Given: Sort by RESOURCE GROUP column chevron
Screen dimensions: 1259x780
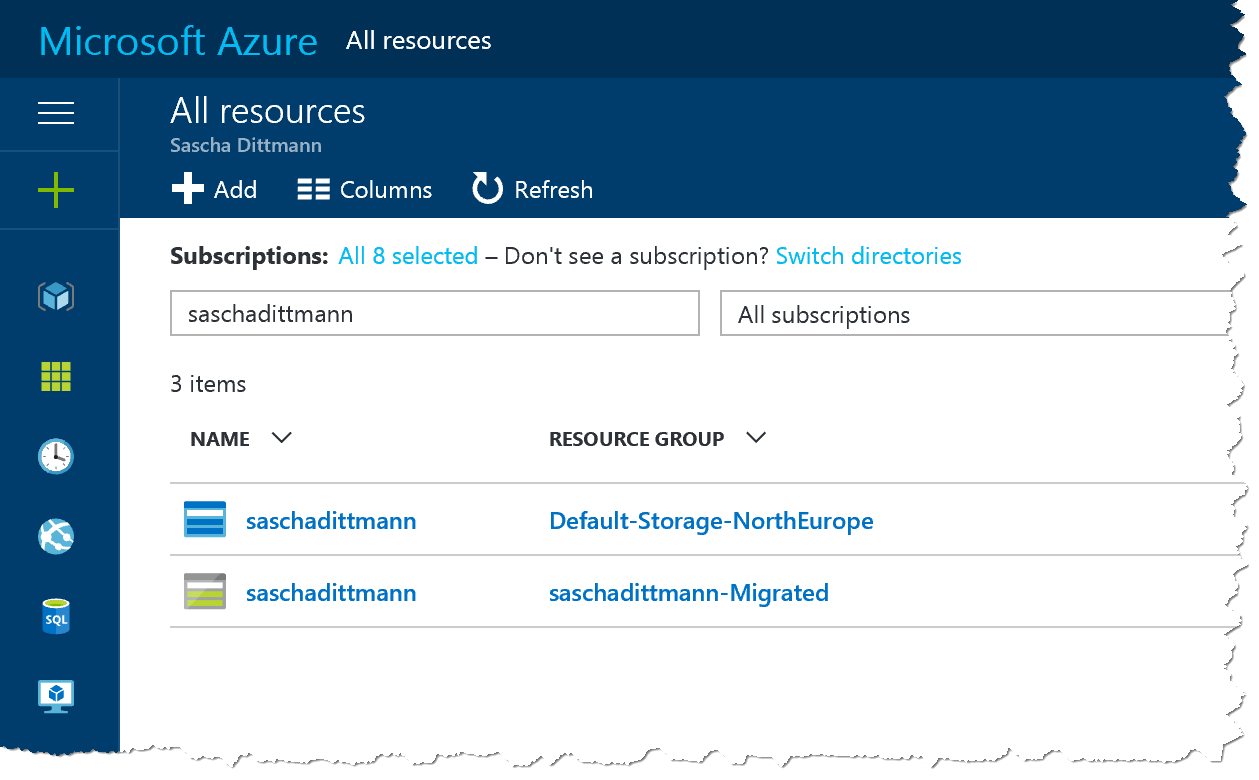Looking at the screenshot, I should 756,438.
